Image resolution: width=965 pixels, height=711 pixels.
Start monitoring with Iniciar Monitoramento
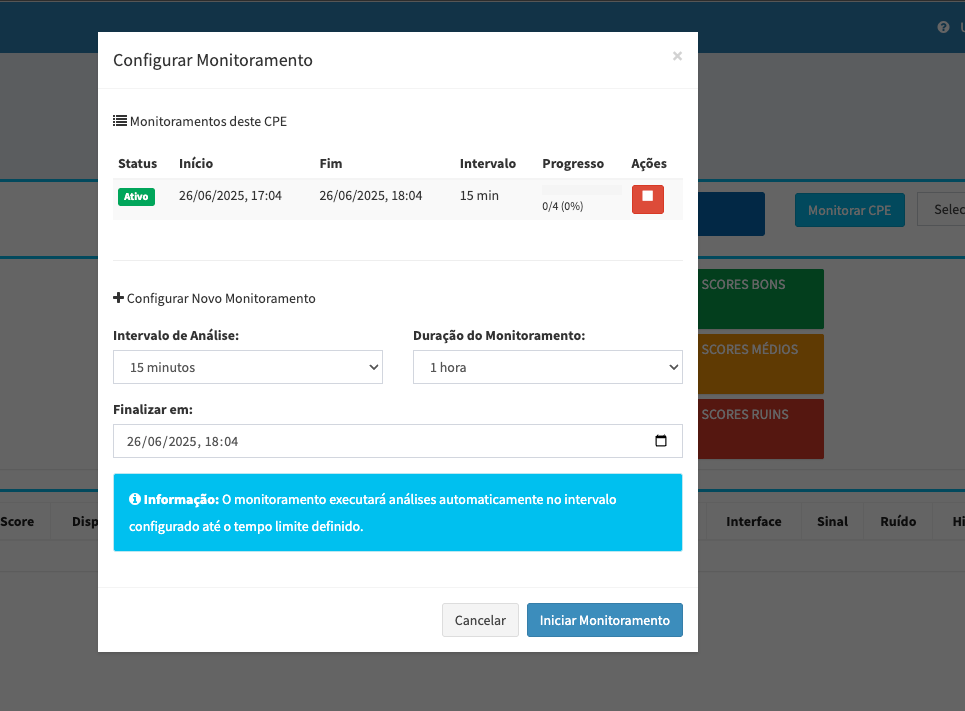pos(604,620)
